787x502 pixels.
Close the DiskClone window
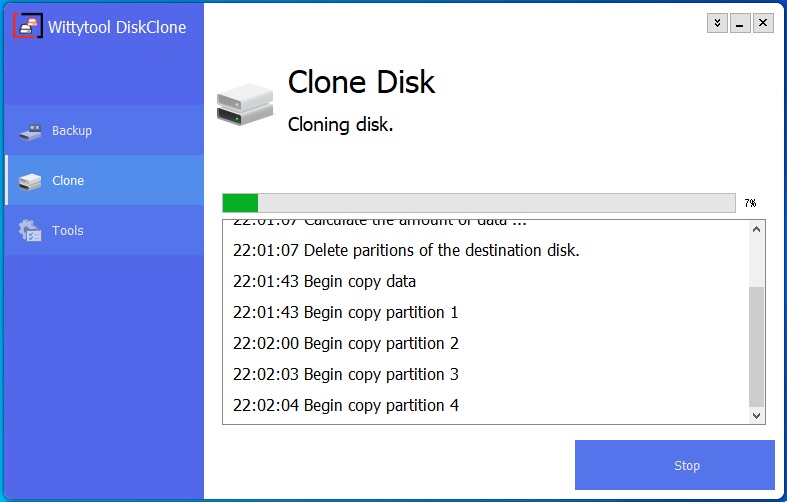click(x=763, y=23)
